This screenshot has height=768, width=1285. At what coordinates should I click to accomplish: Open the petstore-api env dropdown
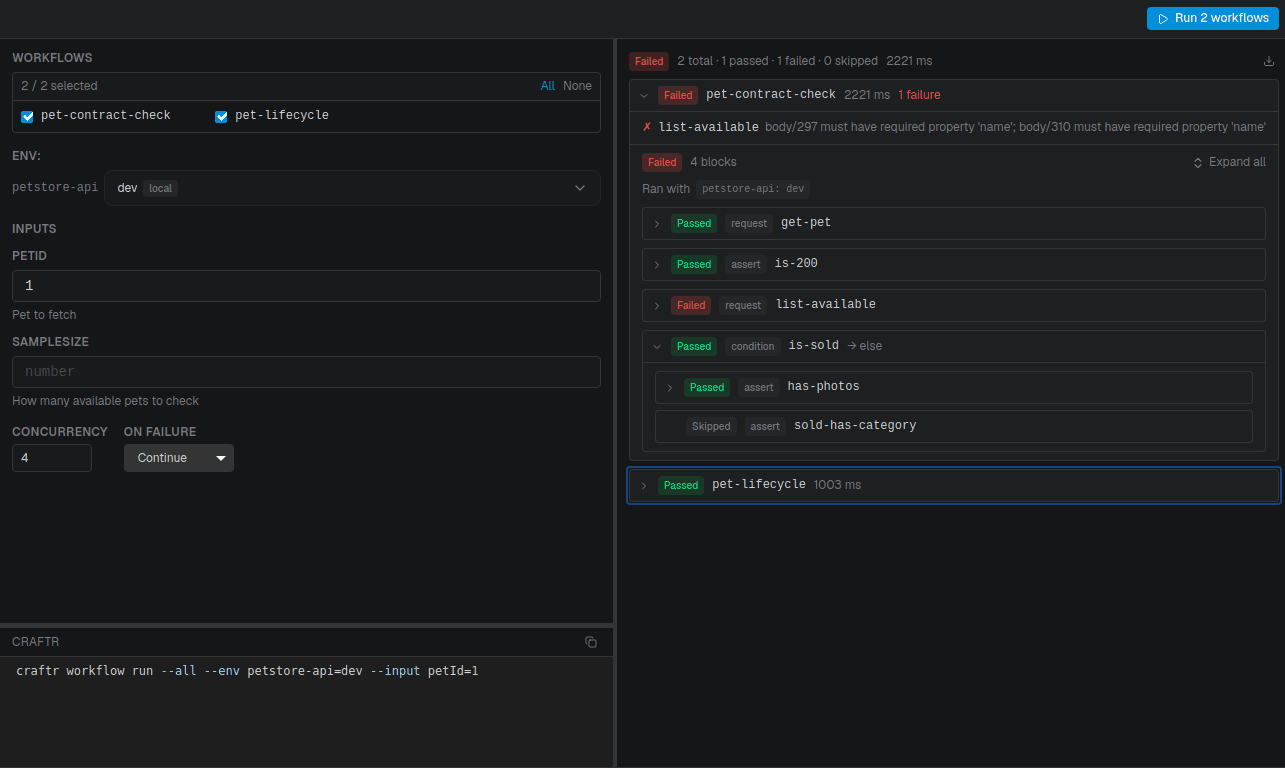click(352, 188)
